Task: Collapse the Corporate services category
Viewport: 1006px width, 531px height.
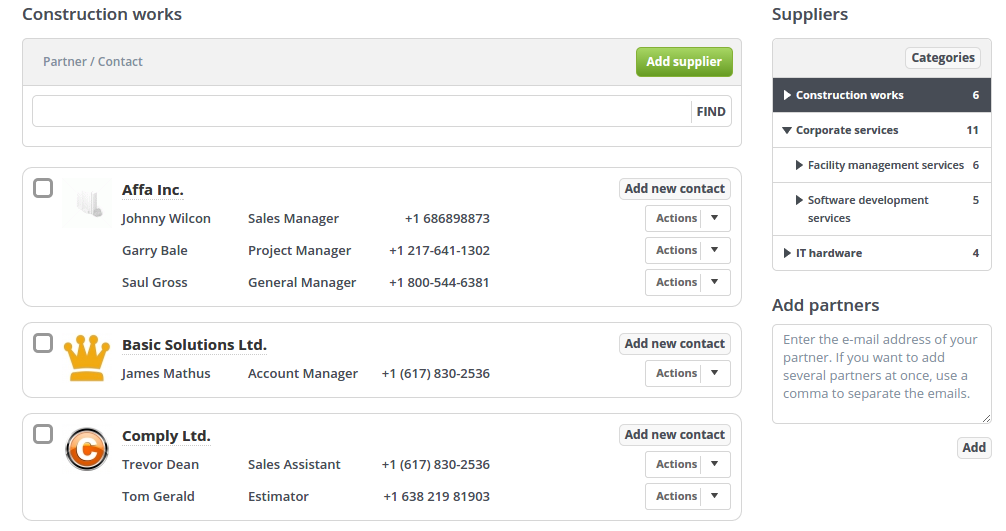Action: click(x=788, y=130)
